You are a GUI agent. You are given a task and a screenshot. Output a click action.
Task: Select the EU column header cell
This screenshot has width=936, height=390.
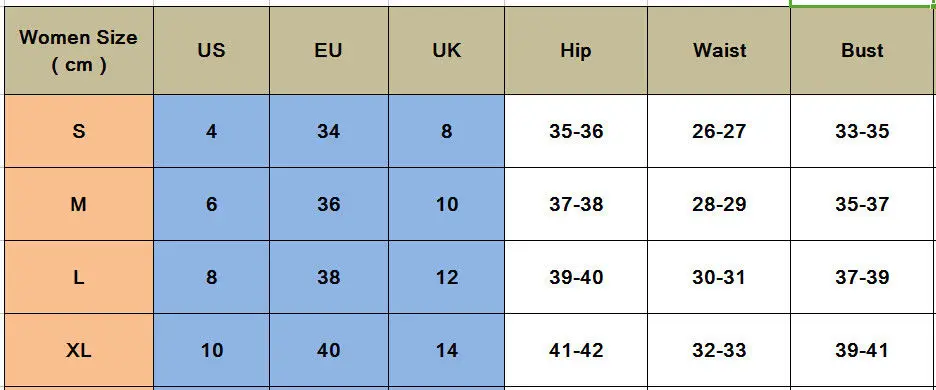pyautogui.click(x=329, y=51)
